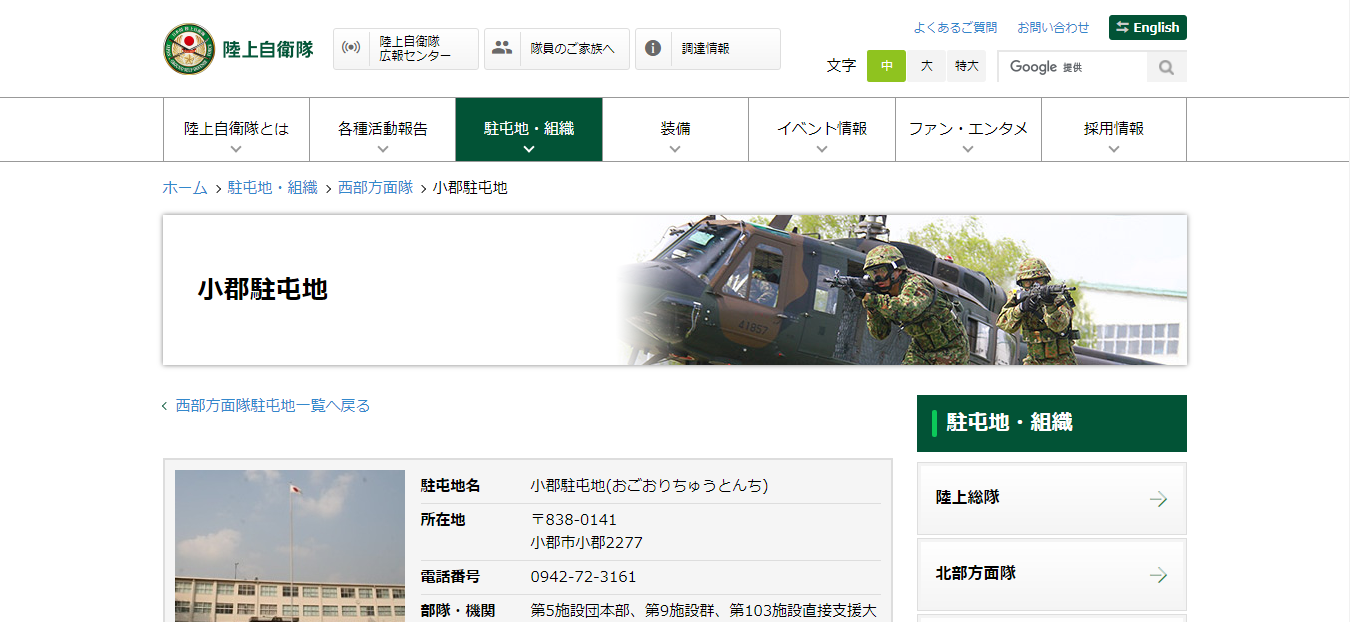Click the 小郡駐屯地 breadcrumb current page
The image size is (1350, 622).
point(470,187)
